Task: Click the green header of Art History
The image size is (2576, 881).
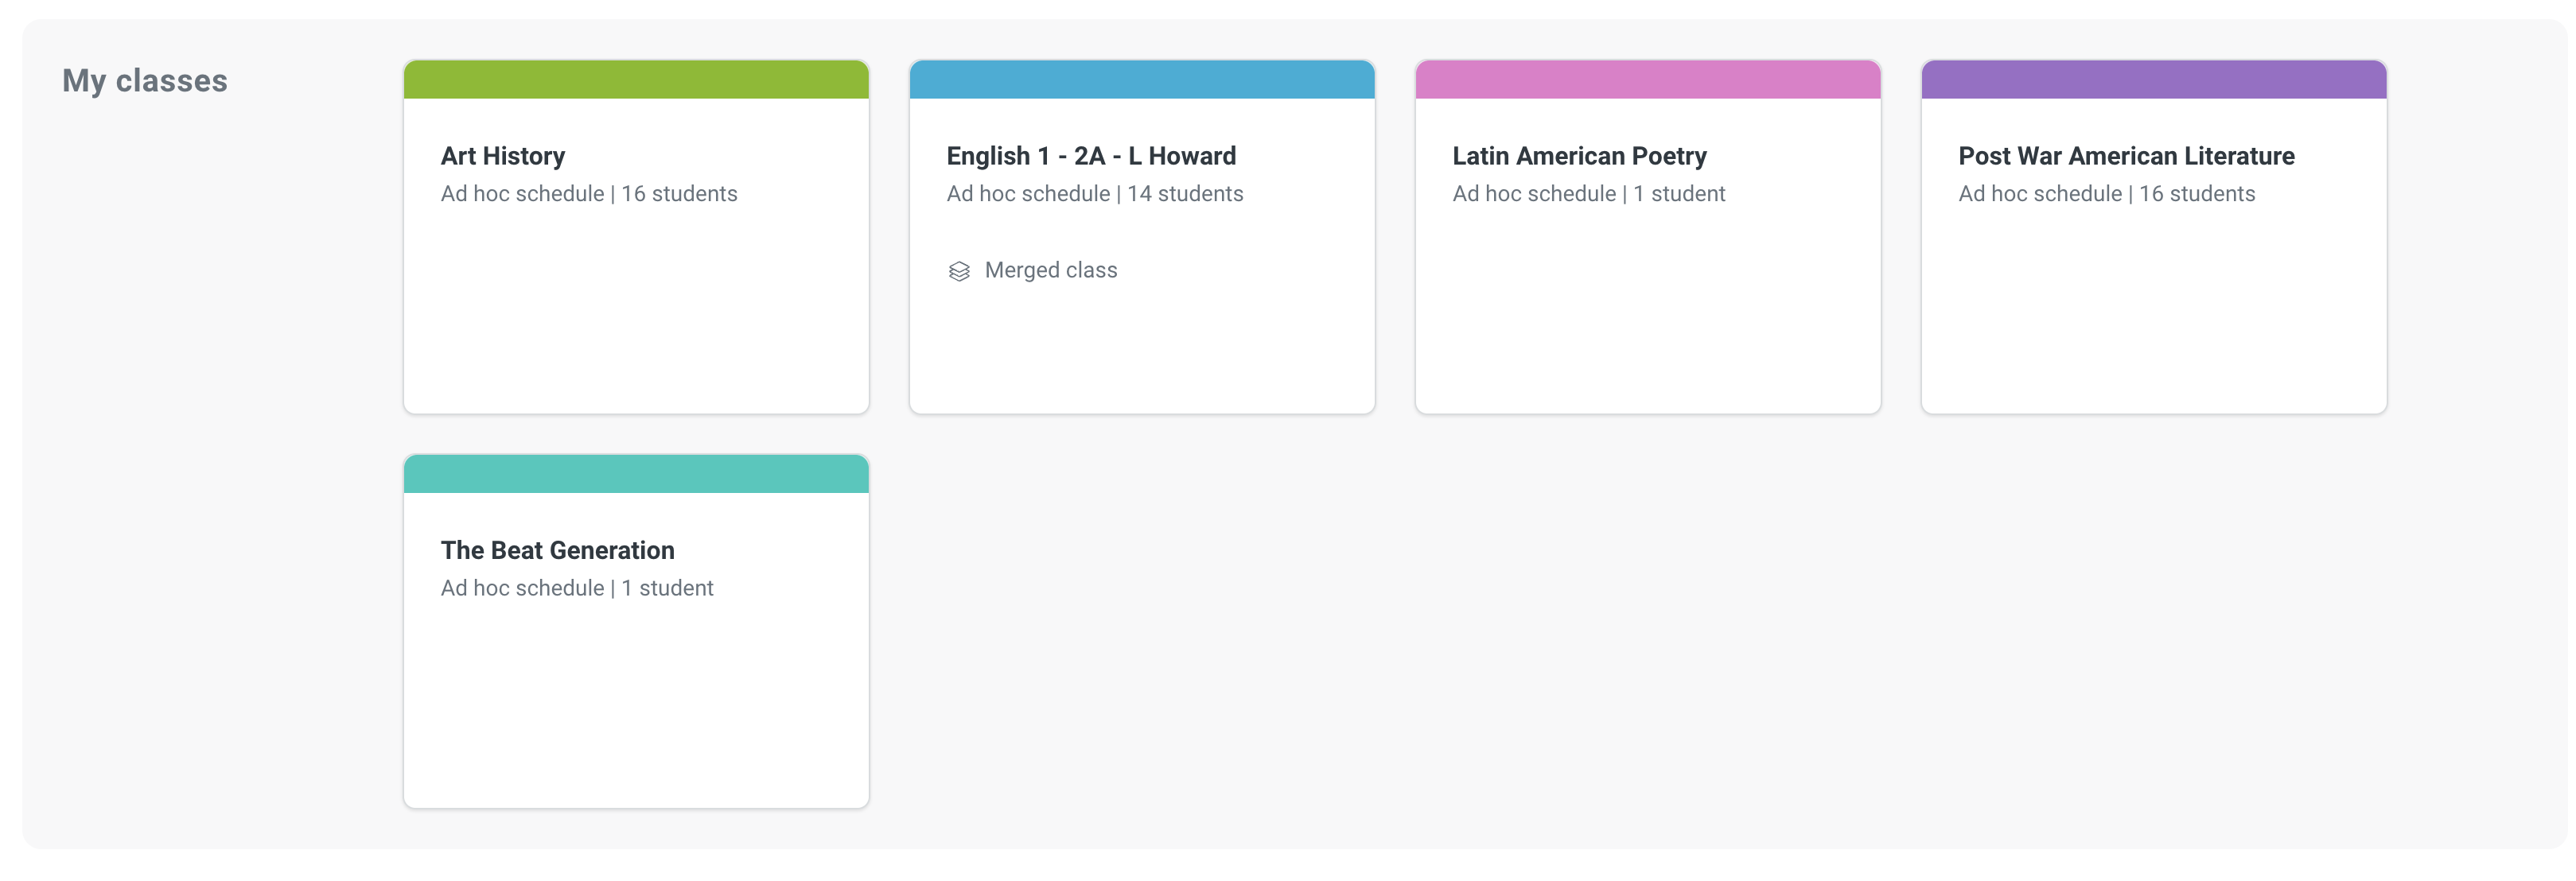Action: pos(636,78)
